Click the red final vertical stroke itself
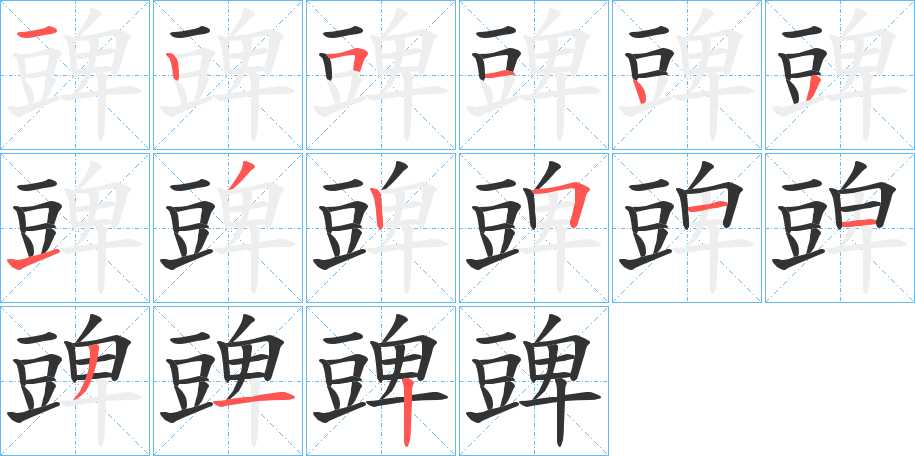Image resolution: width=915 pixels, height=456 pixels. click(x=409, y=410)
